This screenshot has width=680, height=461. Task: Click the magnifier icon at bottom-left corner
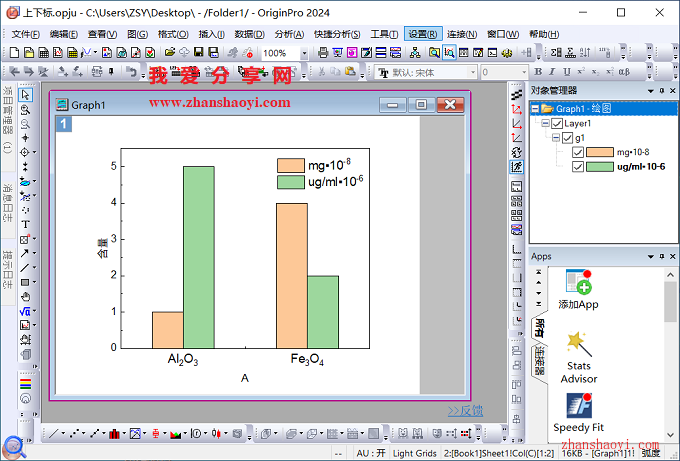pyautogui.click(x=14, y=448)
